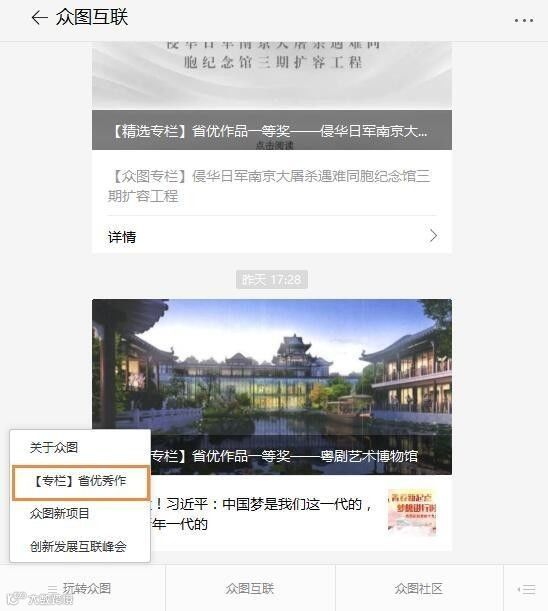Image resolution: width=548 pixels, height=611 pixels.
Task: Open the 【精选专栏】省优作品一等奖 banner title
Action: [272, 131]
